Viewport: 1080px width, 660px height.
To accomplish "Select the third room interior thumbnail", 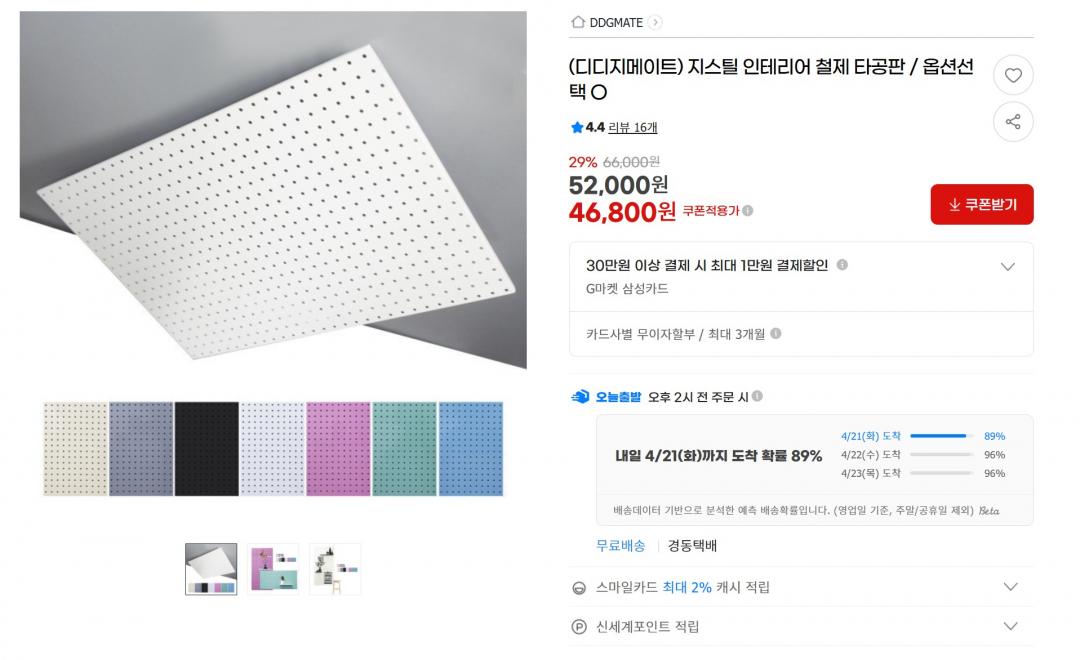I will point(335,569).
